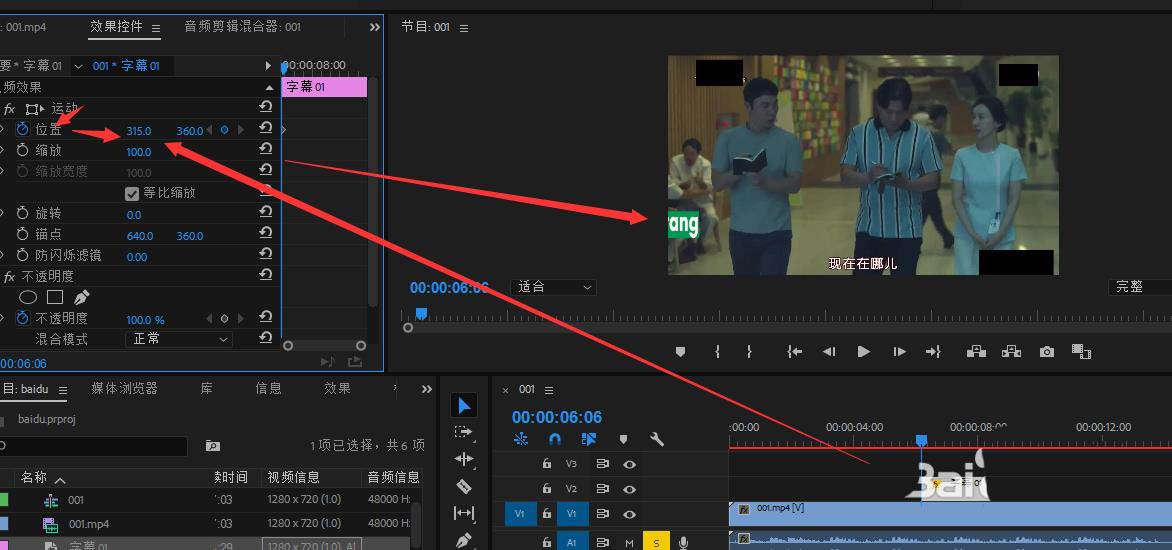
Task: Enable voice-over record on A1
Action: 683,543
